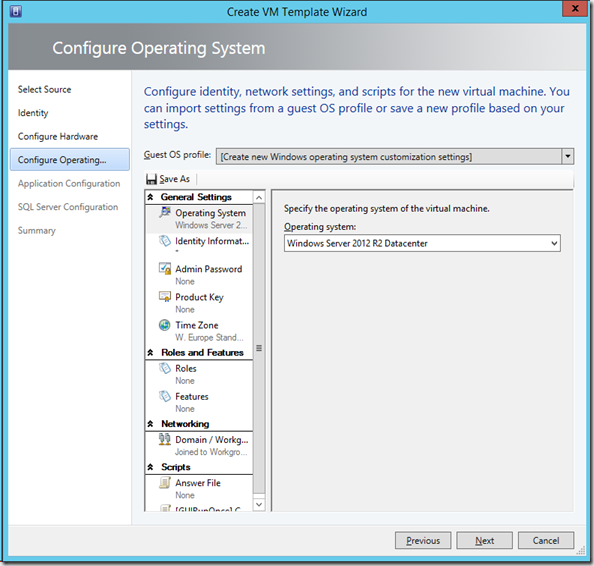Collapse the General Settings section
Image resolution: width=594 pixels, height=566 pixels.
[x=150, y=197]
